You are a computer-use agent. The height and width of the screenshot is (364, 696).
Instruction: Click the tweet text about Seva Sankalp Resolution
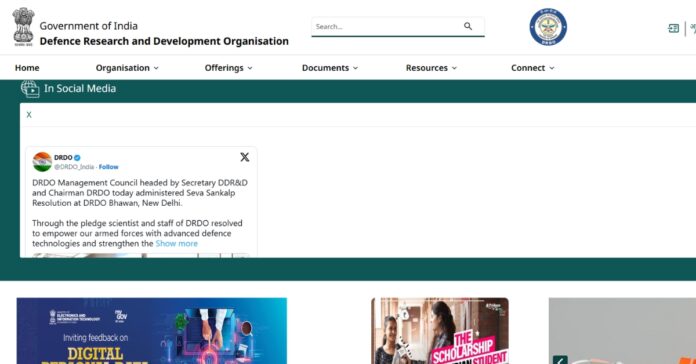(x=140, y=193)
